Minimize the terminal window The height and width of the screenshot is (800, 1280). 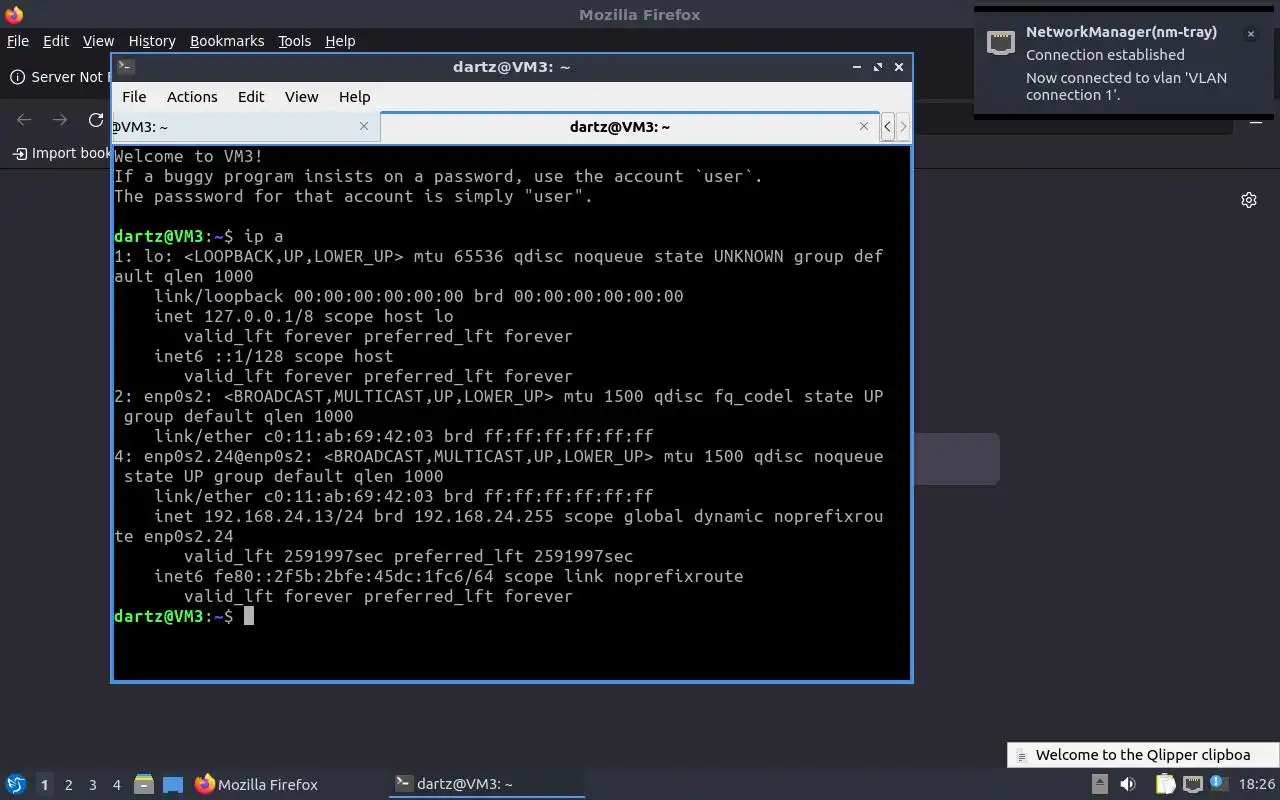pyautogui.click(x=857, y=67)
